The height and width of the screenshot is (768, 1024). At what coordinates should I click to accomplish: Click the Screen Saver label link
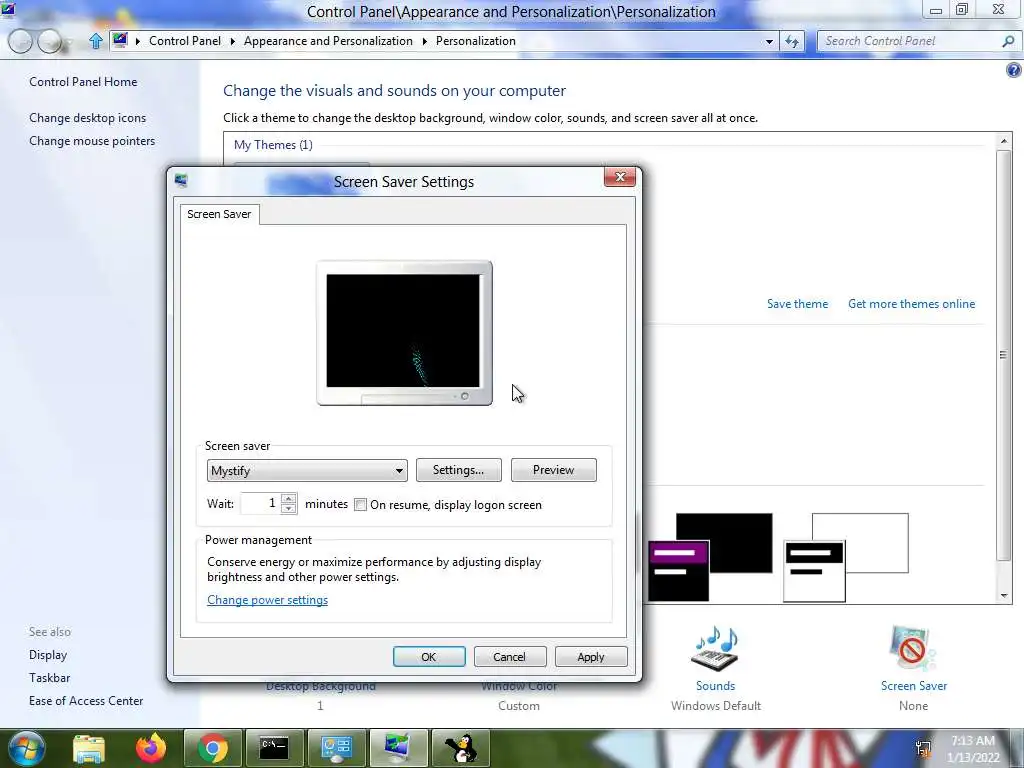pyautogui.click(x=914, y=686)
